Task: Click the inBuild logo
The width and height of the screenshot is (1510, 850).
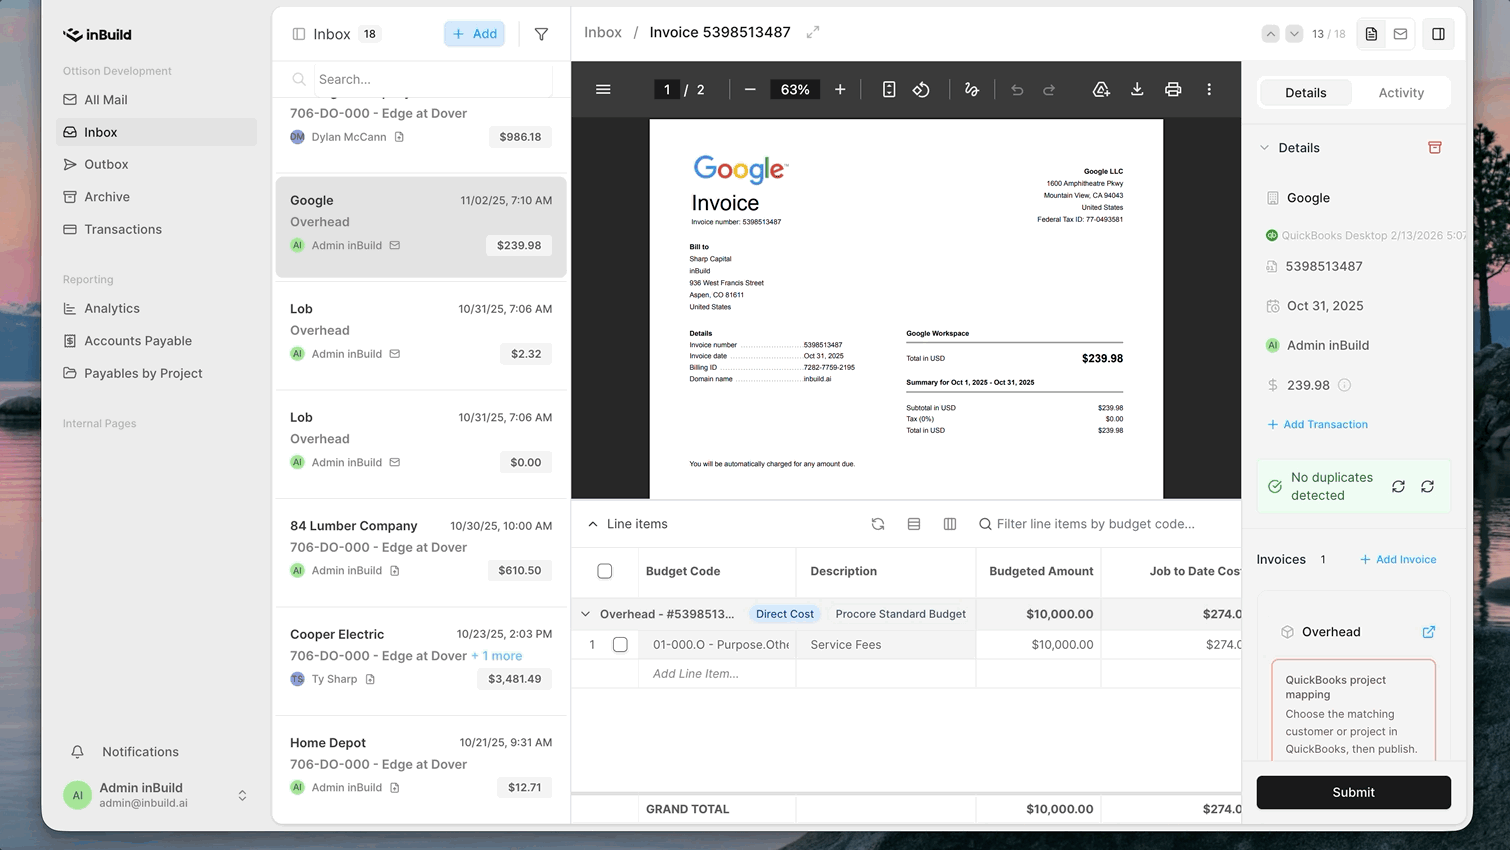Action: pyautogui.click(x=97, y=34)
